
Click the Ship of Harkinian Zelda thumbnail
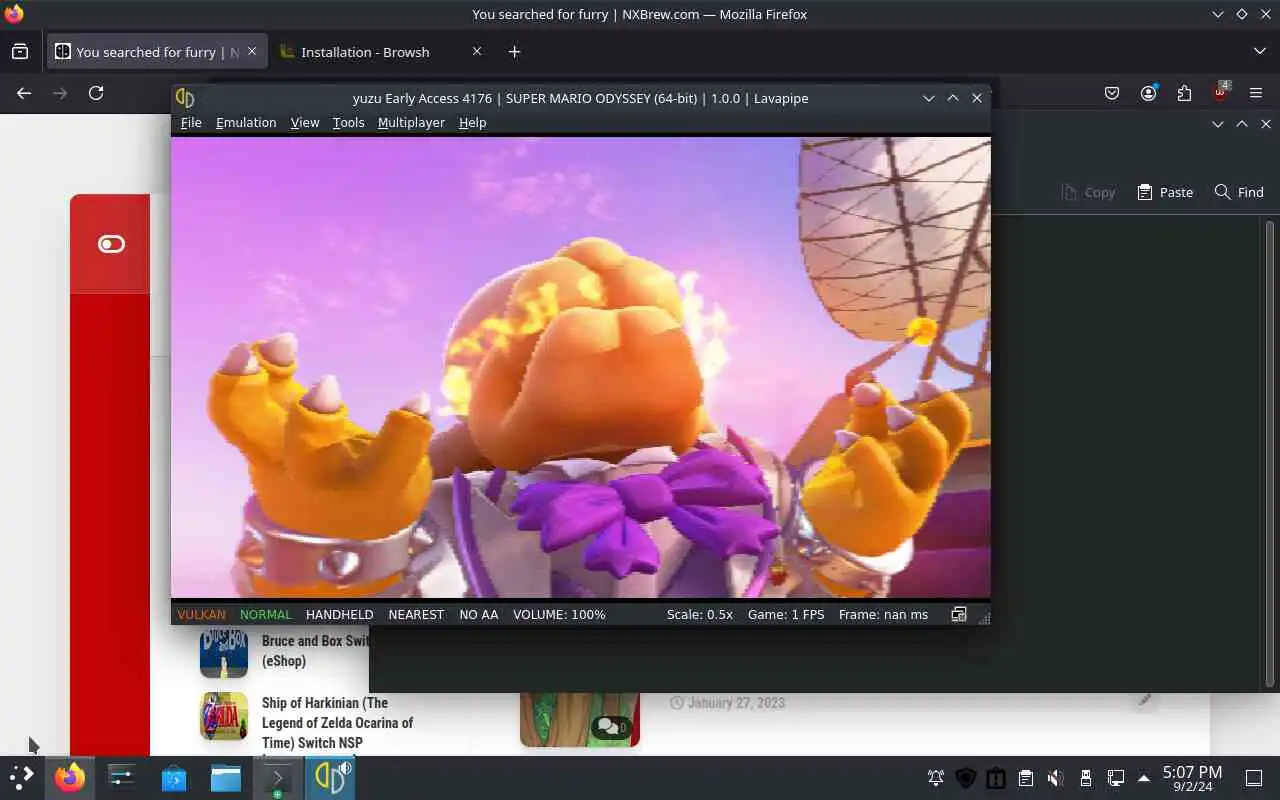(x=224, y=716)
